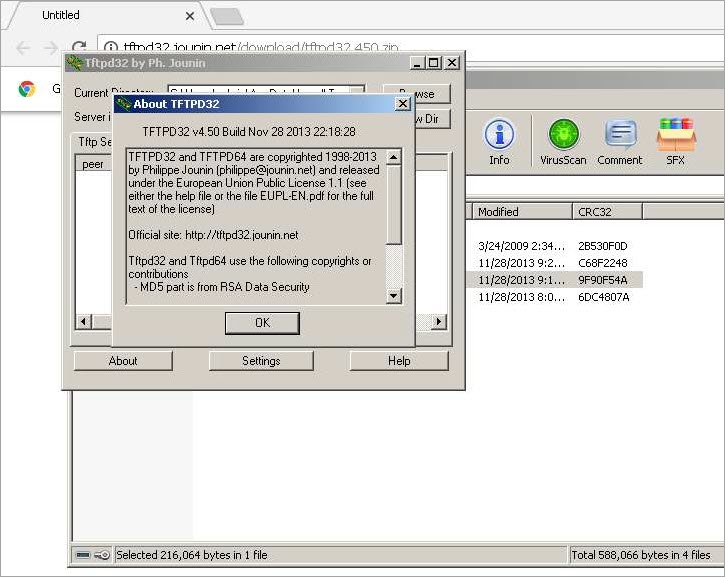725x577 pixels.
Task: Minimize the Tftpd32 window
Action: pyautogui.click(x=418, y=63)
